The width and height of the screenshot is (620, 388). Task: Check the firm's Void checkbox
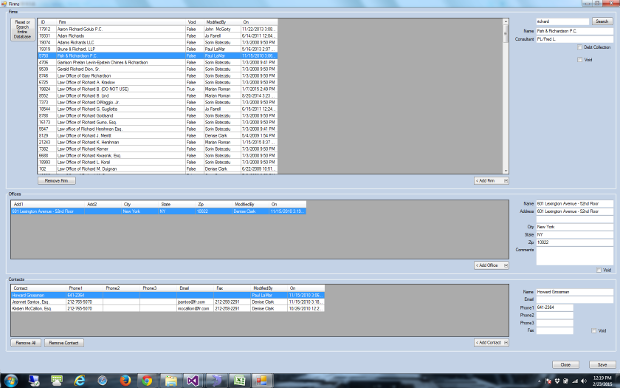coord(580,60)
